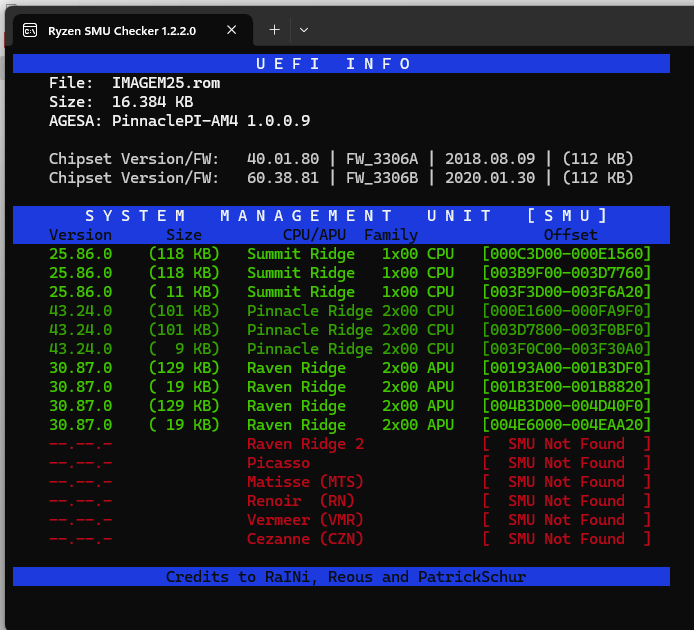Click the size value 16.384 KB
The image size is (694, 630).
pyautogui.click(x=153, y=102)
